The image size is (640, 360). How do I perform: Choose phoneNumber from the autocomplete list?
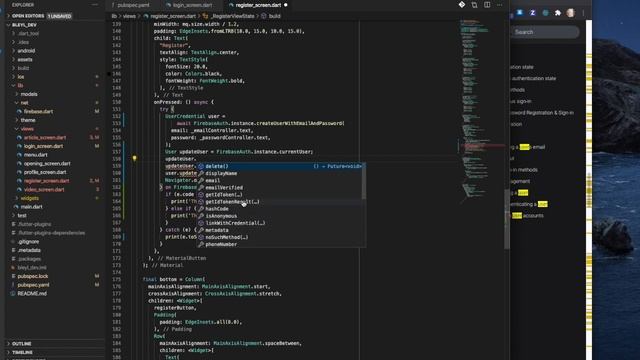[280, 244]
